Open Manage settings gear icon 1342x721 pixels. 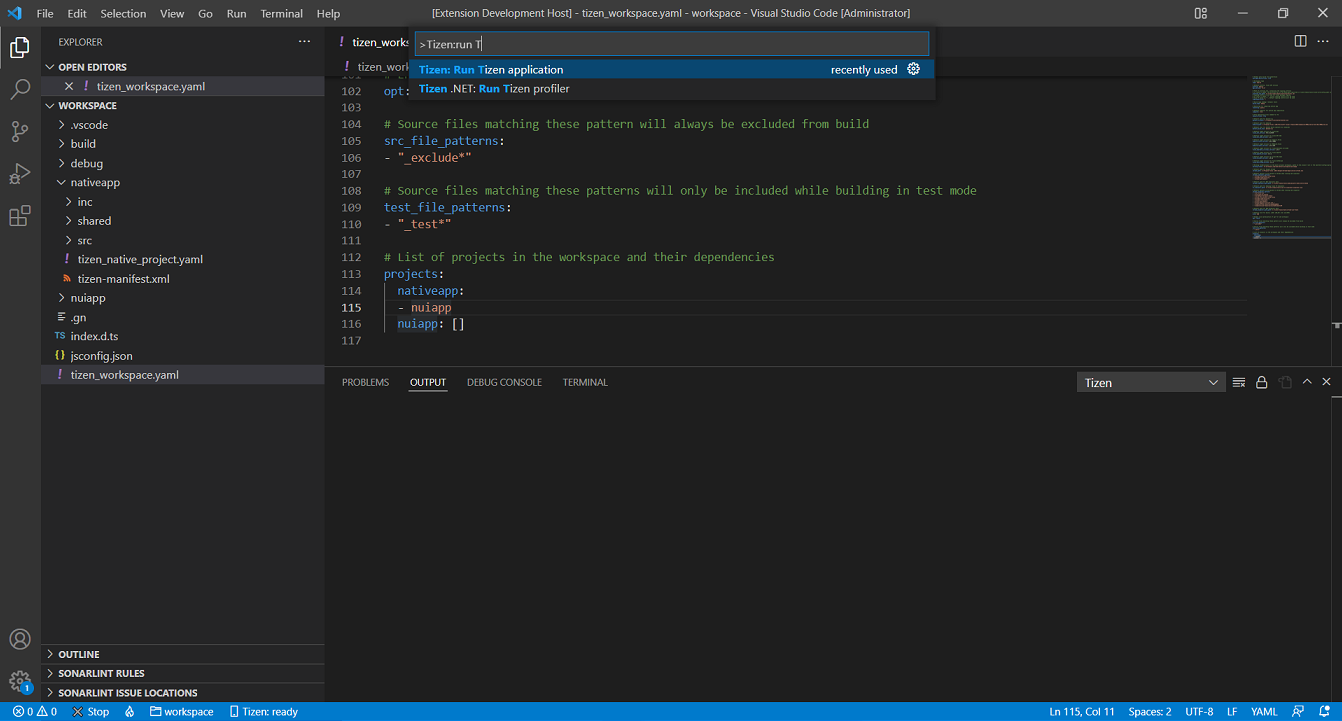pos(20,681)
